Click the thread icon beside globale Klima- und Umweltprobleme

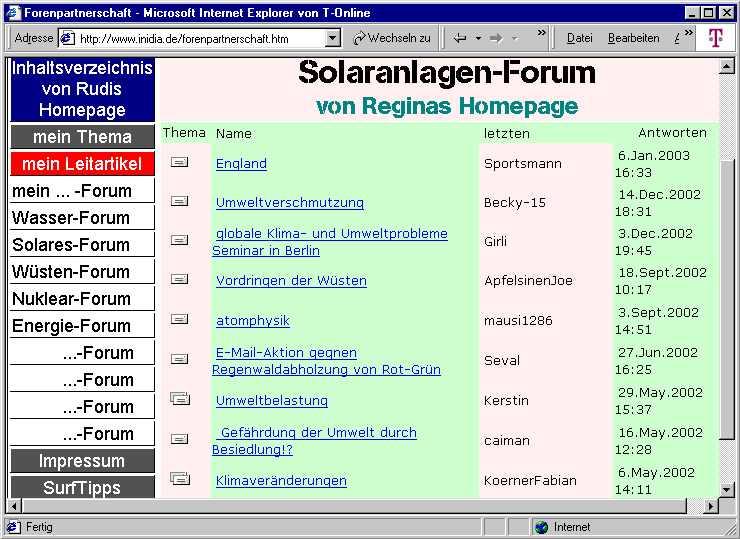click(179, 240)
